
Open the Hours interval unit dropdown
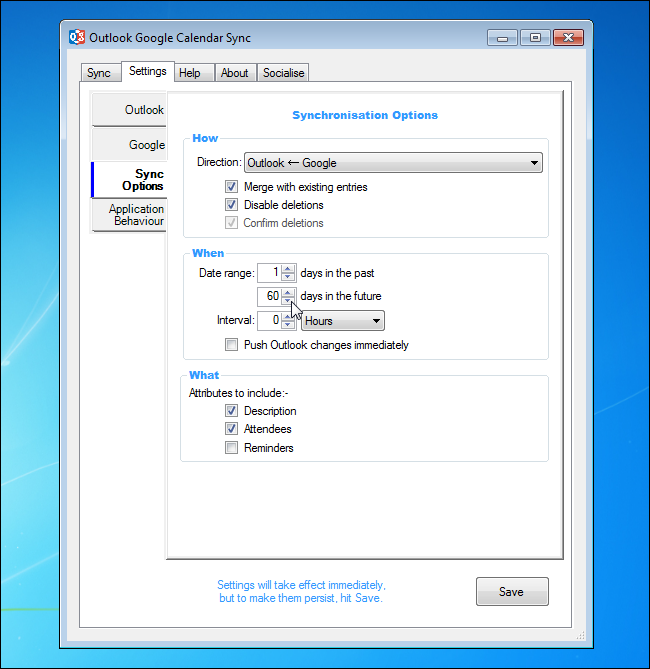[343, 320]
